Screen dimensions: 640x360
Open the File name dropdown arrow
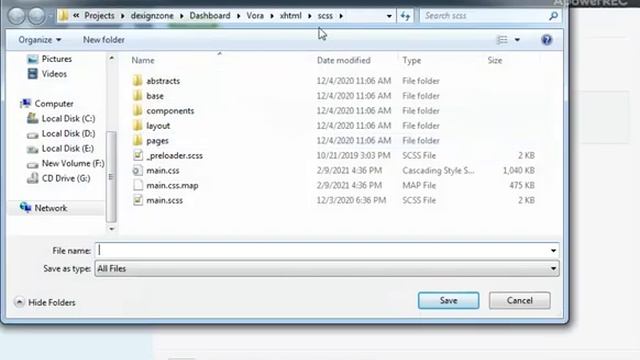[x=553, y=250]
